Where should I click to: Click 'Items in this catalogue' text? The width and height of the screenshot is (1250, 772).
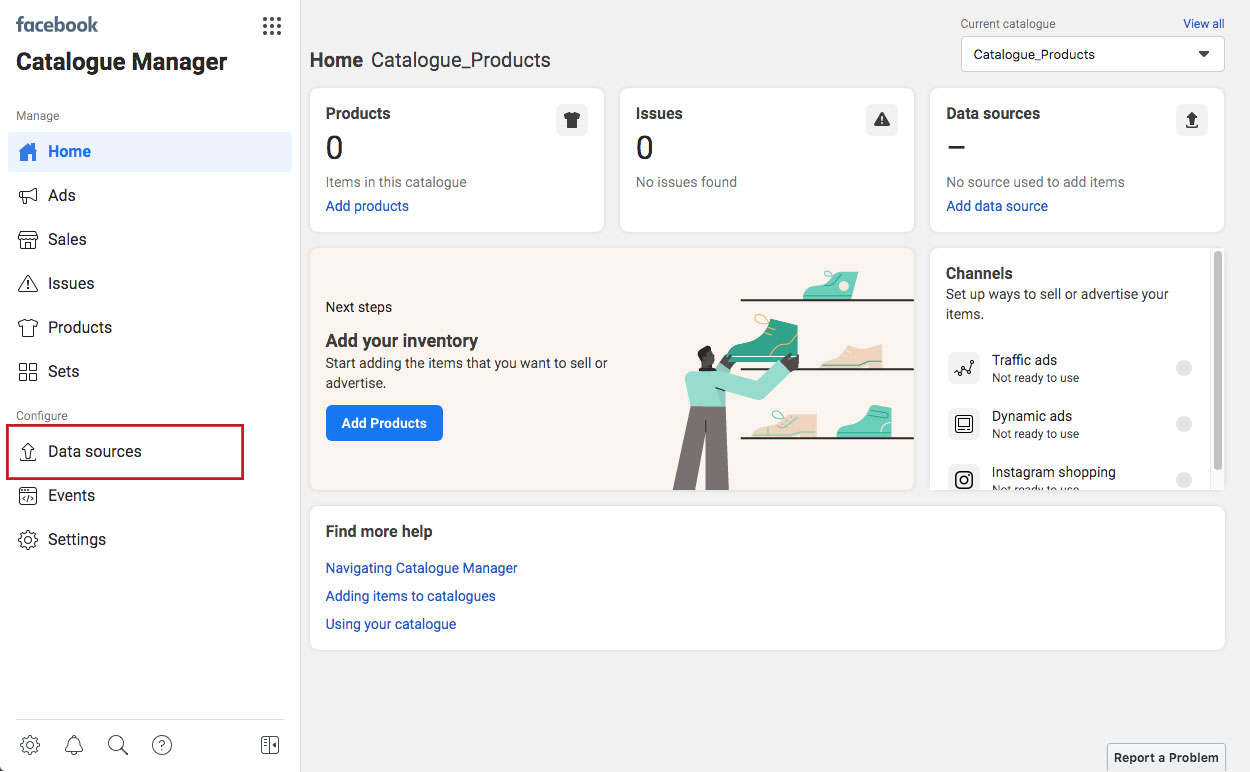[x=396, y=182]
